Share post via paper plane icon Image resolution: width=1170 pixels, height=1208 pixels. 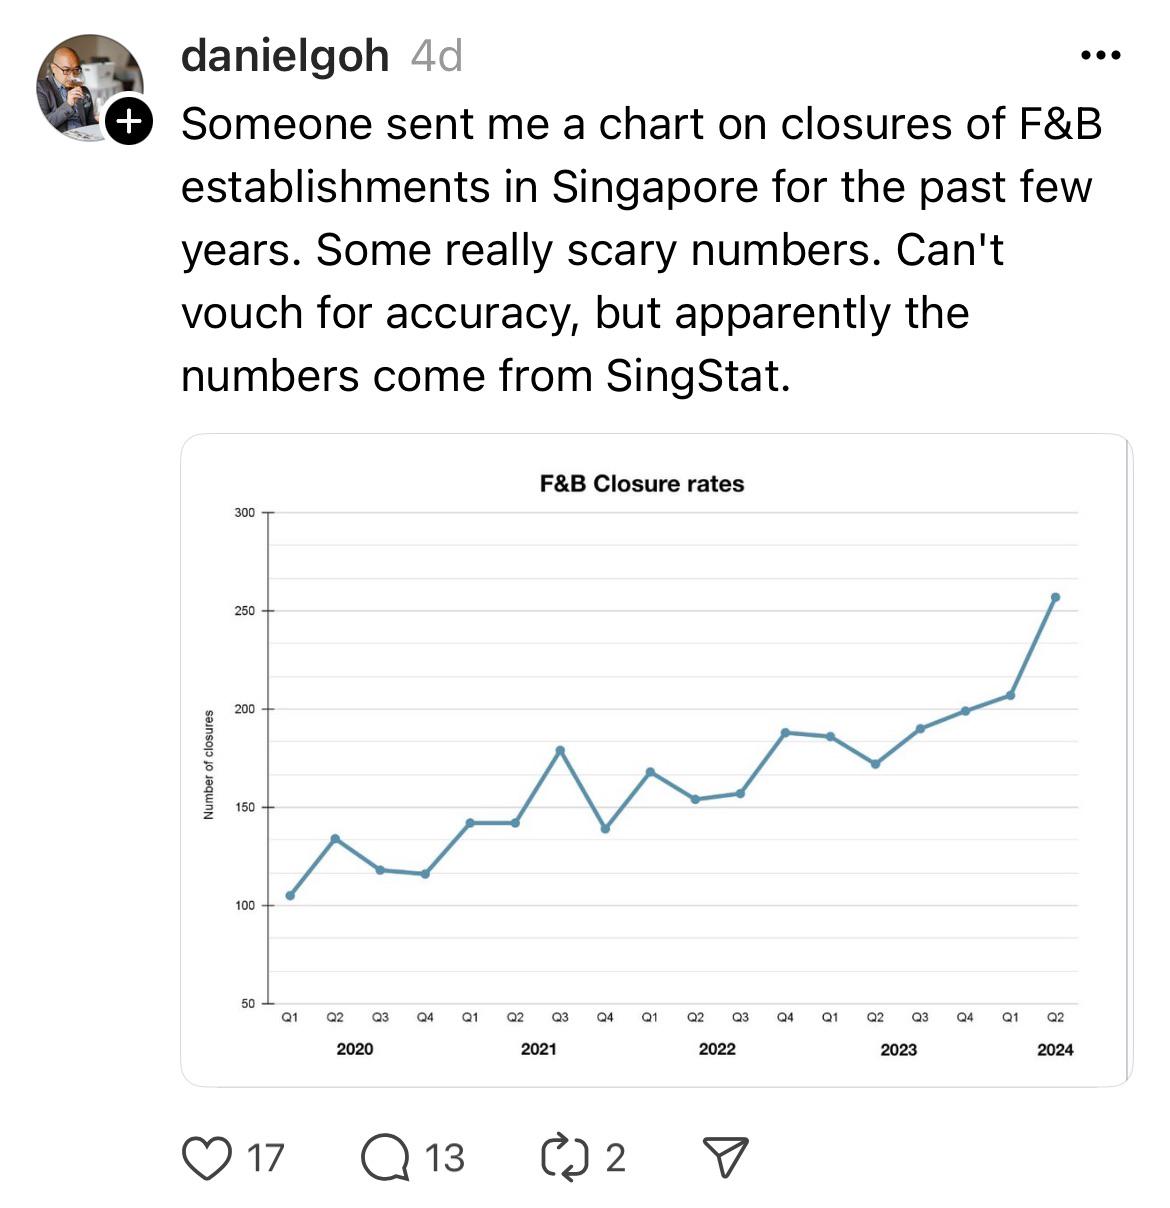click(726, 1157)
